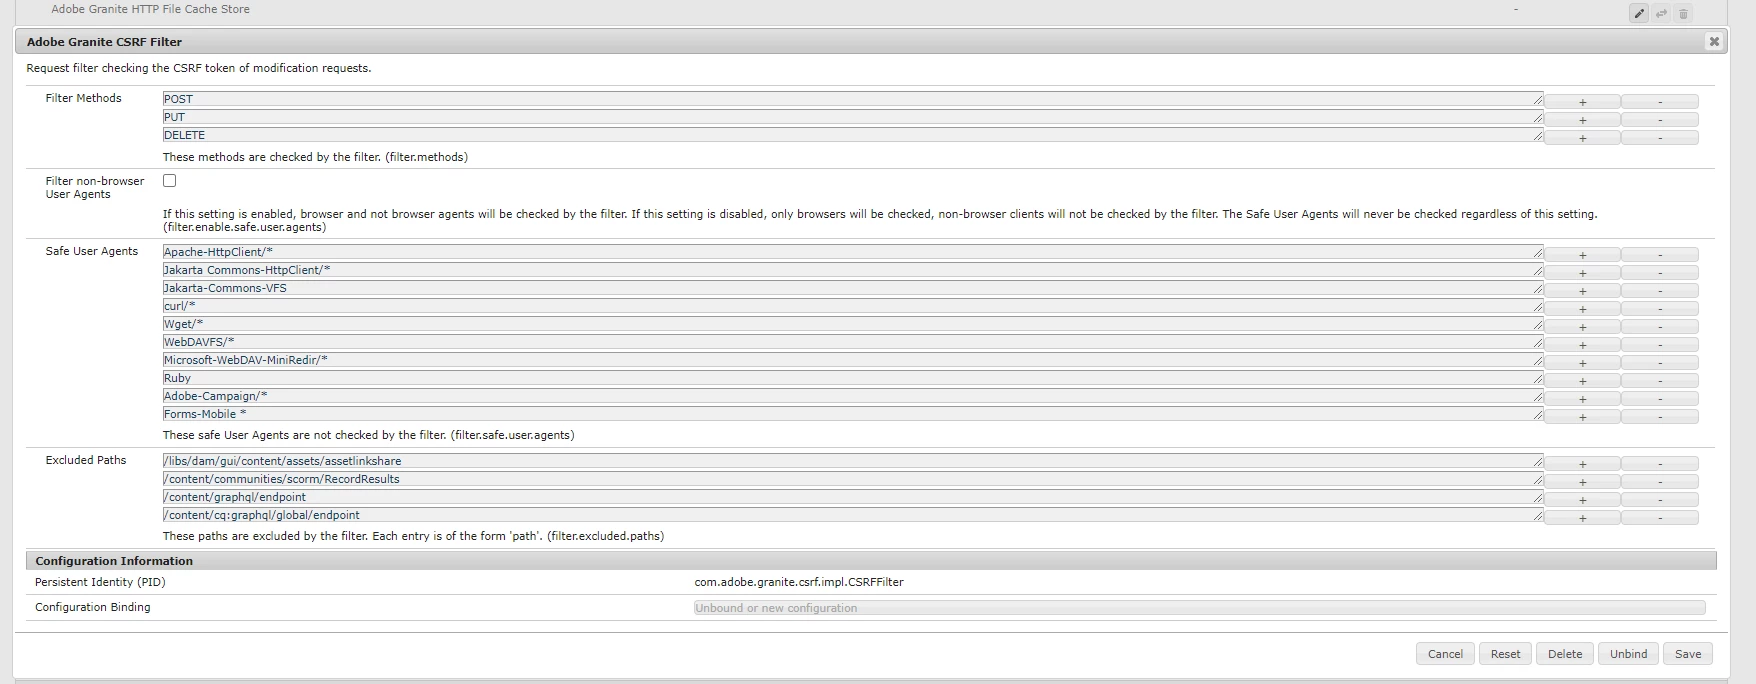
Task: Add entry after Jakarta-Commons-VFS agent
Action: coord(1582,291)
